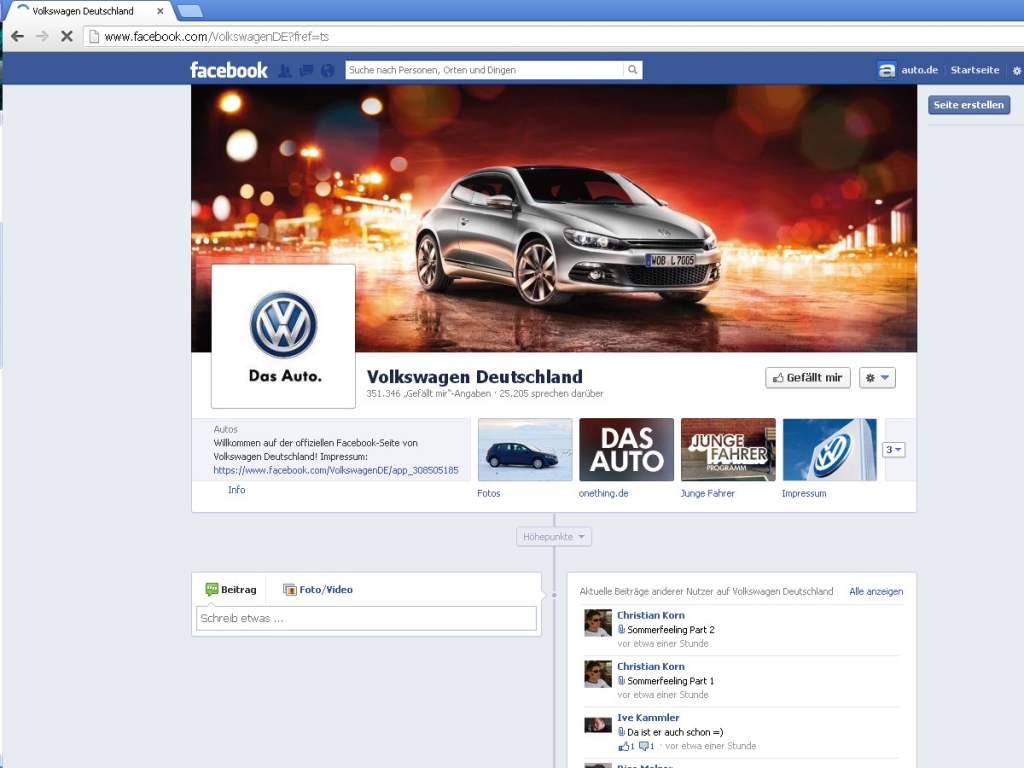Click attachment icon on Sommerfeeling Part 1
1024x768 pixels.
coord(621,680)
